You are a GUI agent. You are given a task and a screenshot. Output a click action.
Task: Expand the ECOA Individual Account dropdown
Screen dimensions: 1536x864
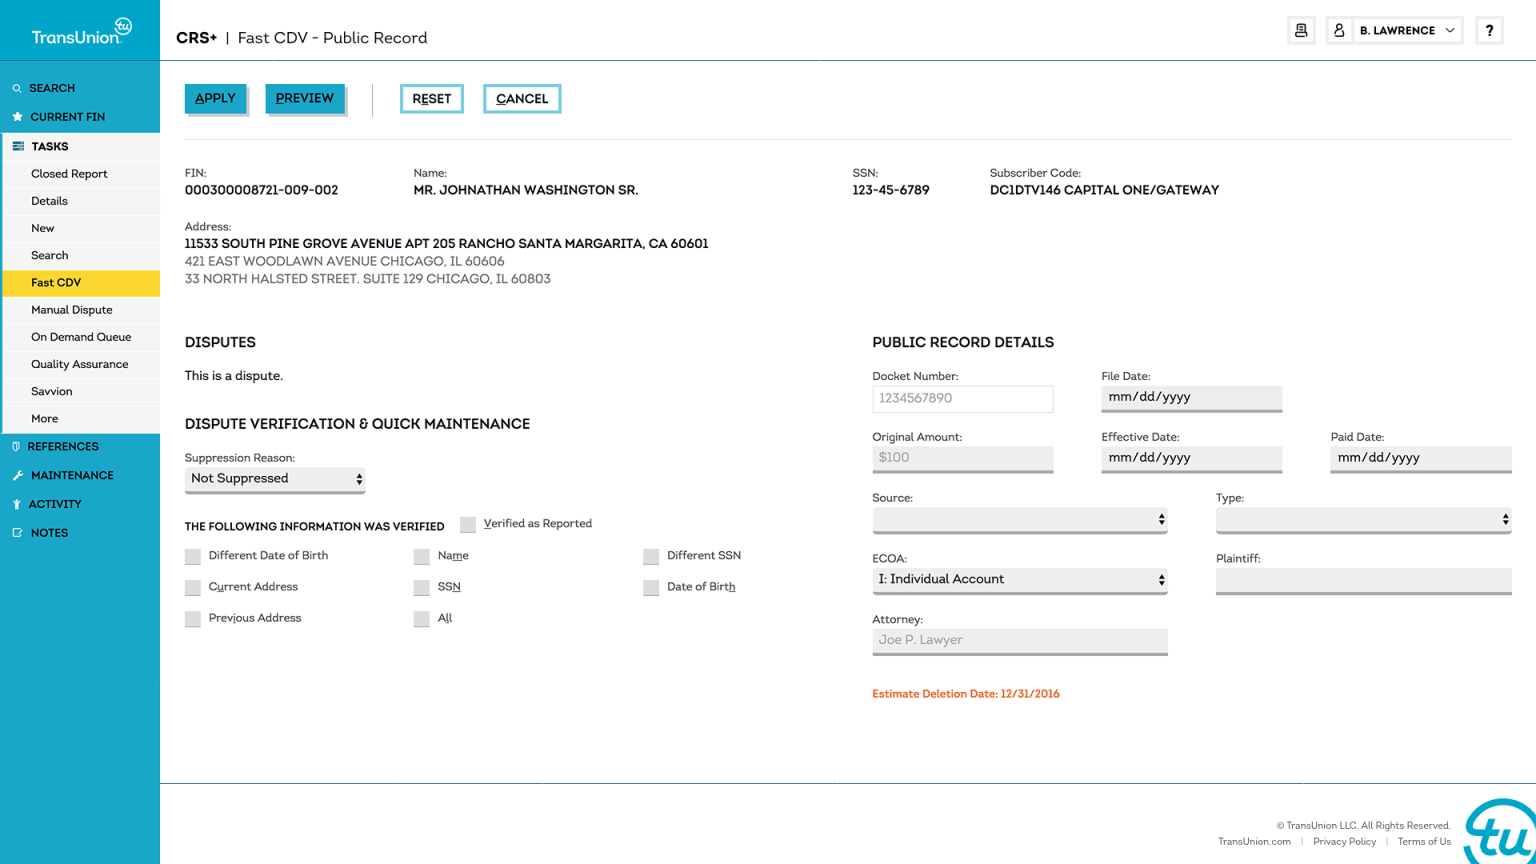tap(1019, 580)
